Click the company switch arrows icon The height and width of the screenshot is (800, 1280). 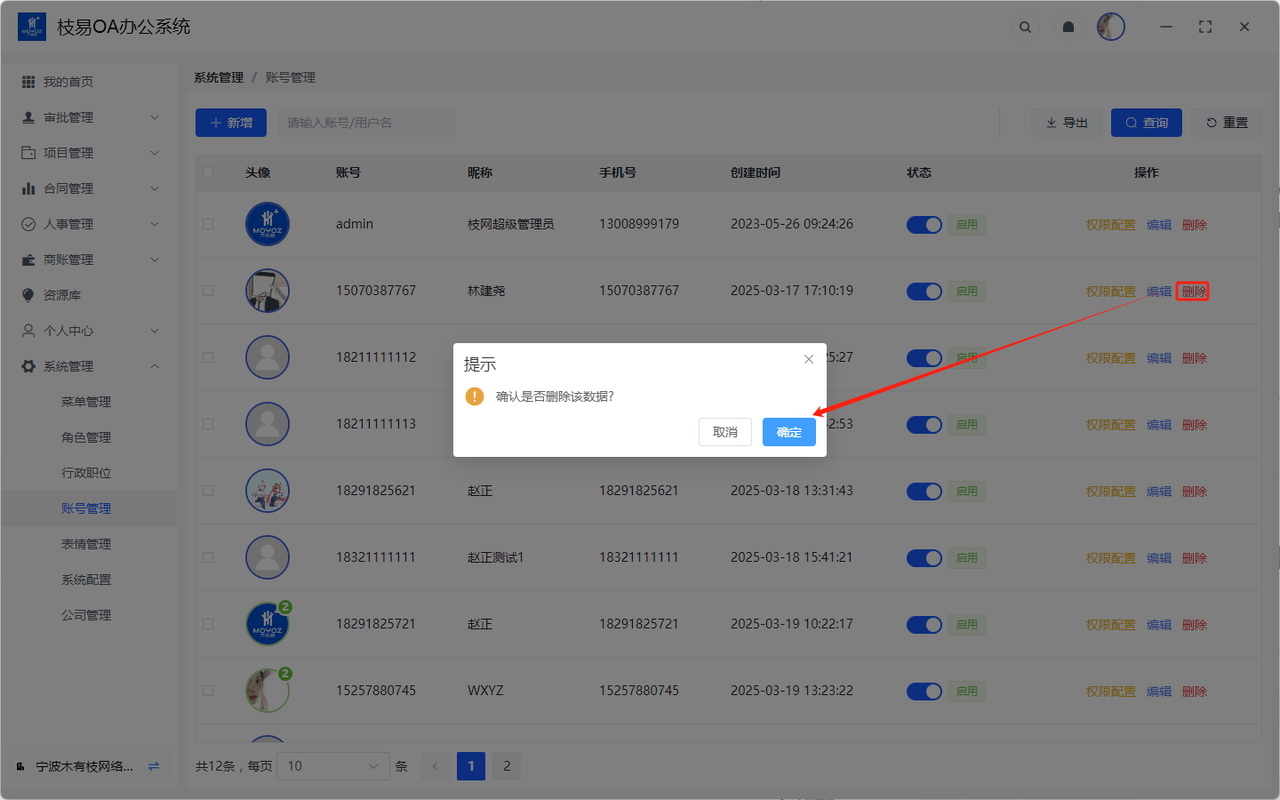point(153,766)
